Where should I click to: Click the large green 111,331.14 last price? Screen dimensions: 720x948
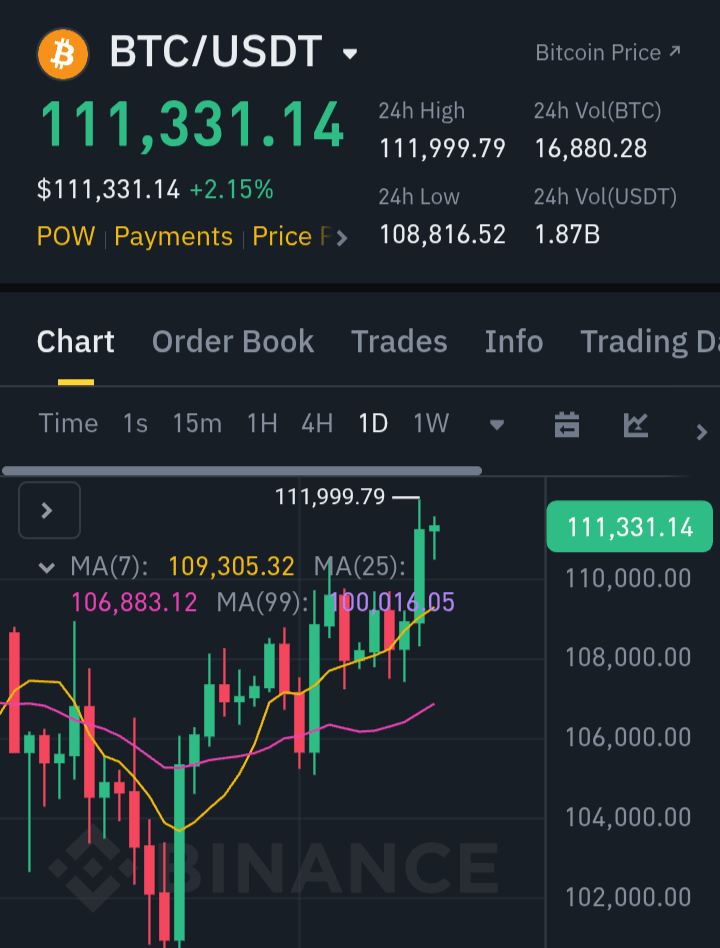coord(192,126)
